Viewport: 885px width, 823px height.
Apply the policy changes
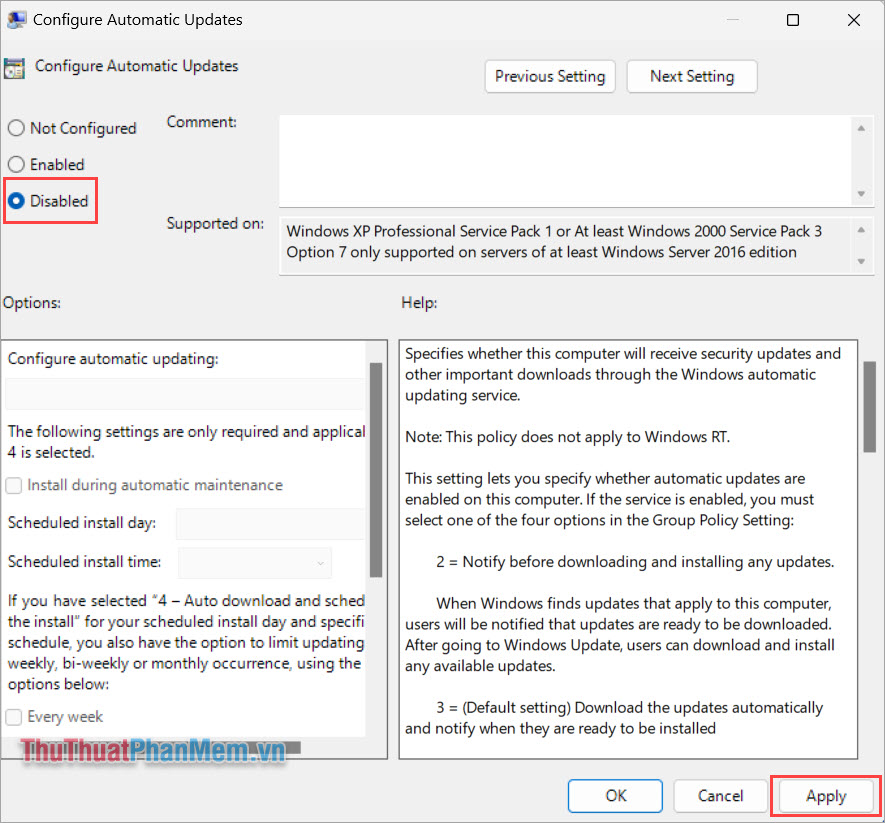point(824,795)
